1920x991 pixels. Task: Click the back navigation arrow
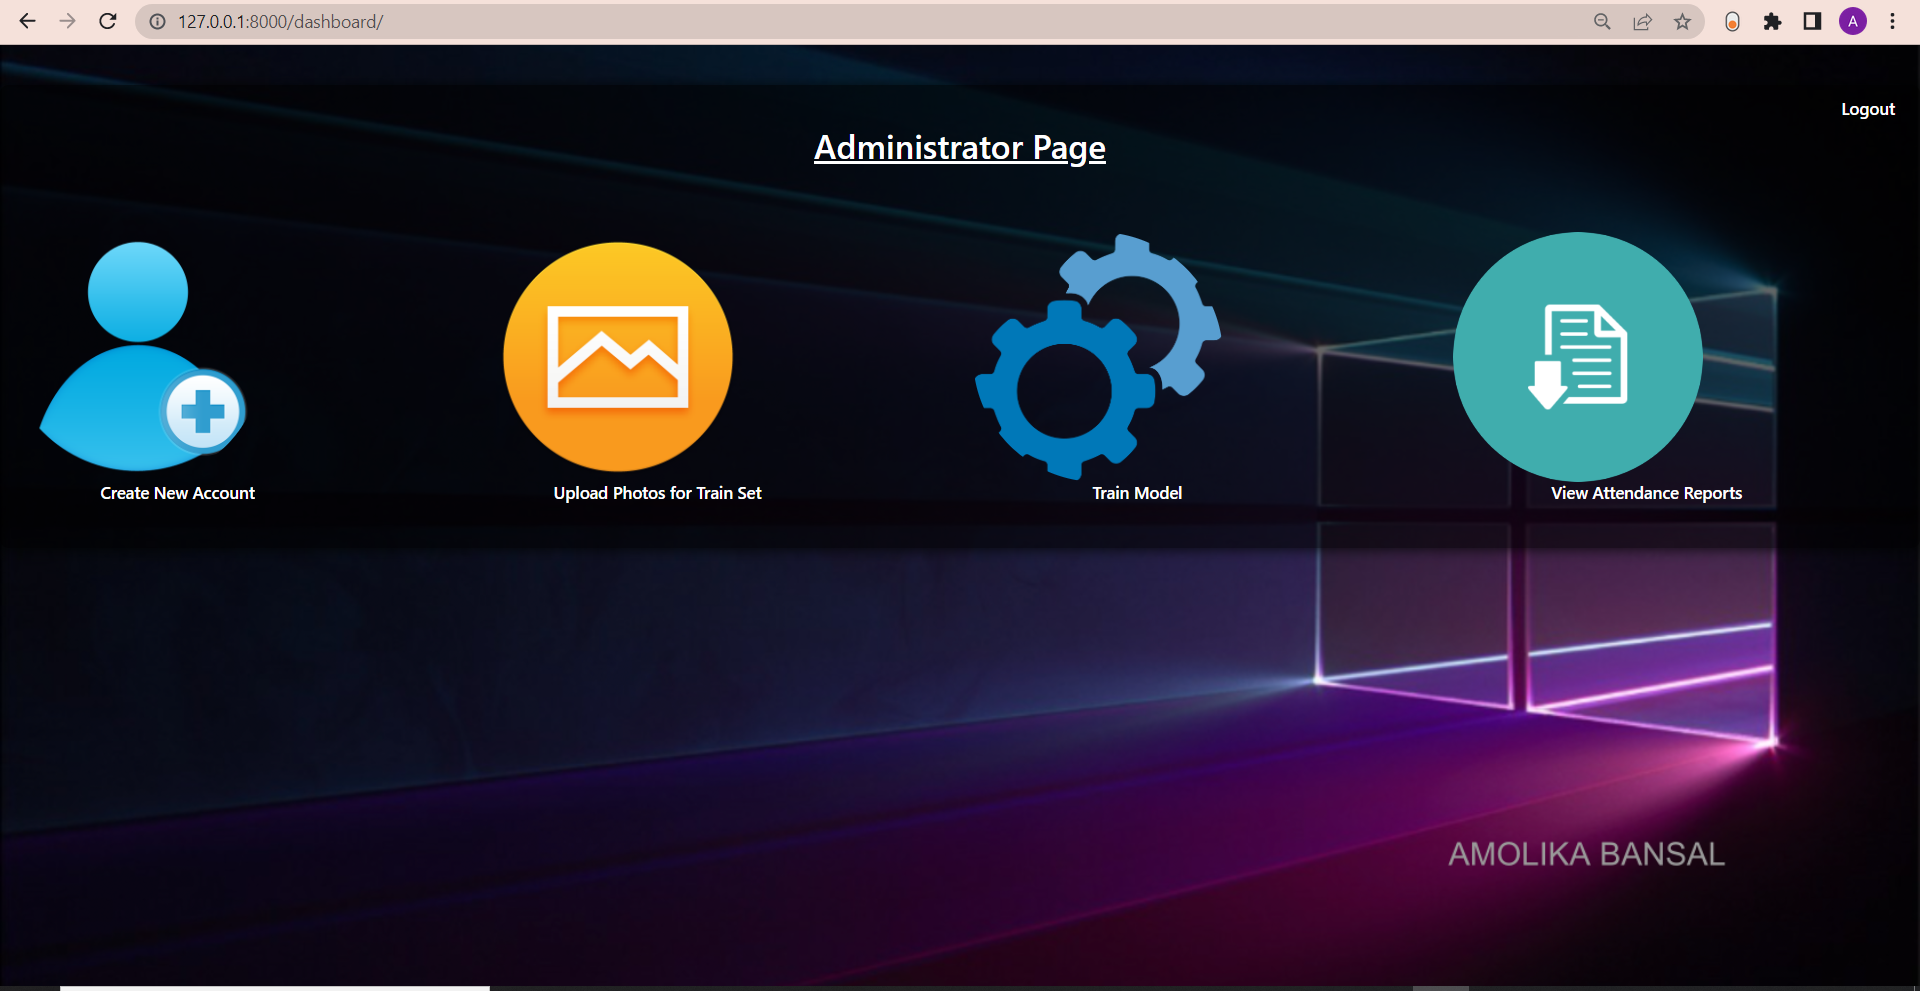pyautogui.click(x=27, y=21)
